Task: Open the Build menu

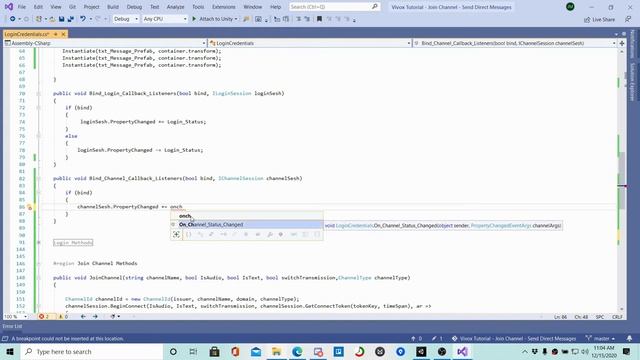Action: (x=113, y=7)
